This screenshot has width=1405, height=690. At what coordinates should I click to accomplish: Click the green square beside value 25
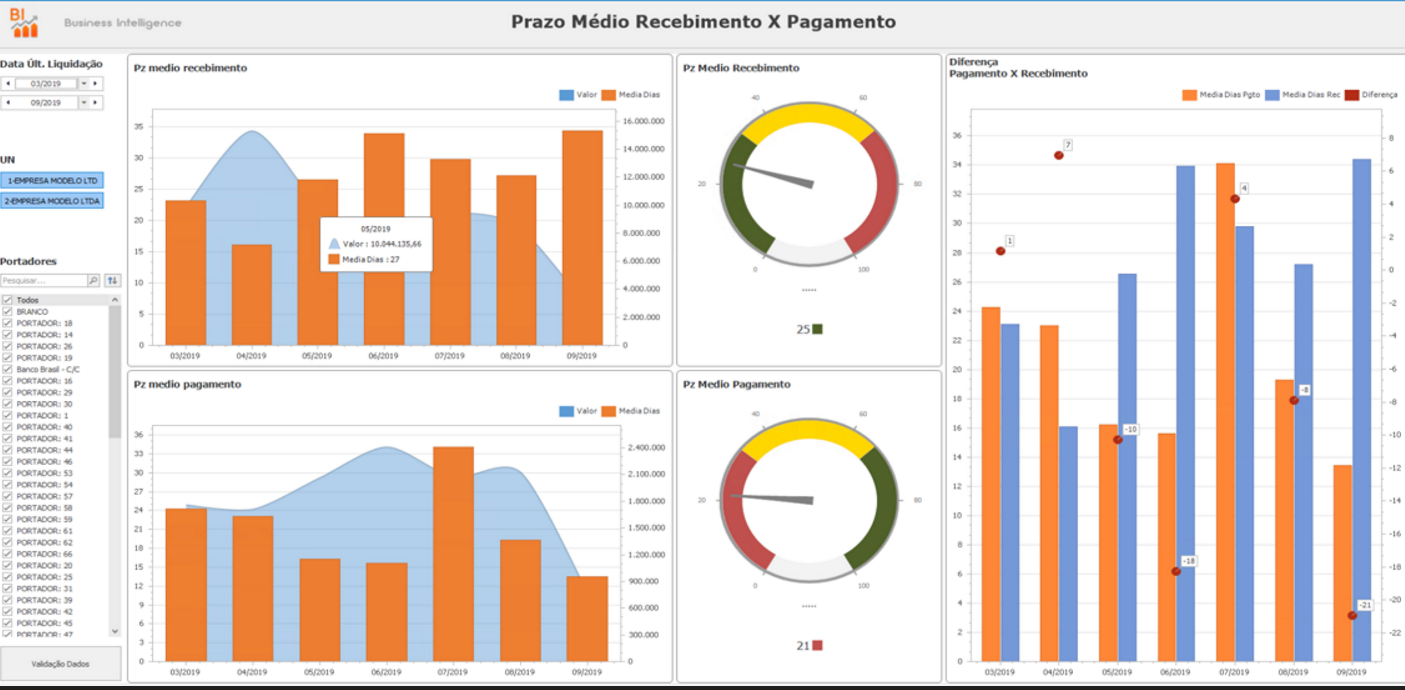(817, 329)
